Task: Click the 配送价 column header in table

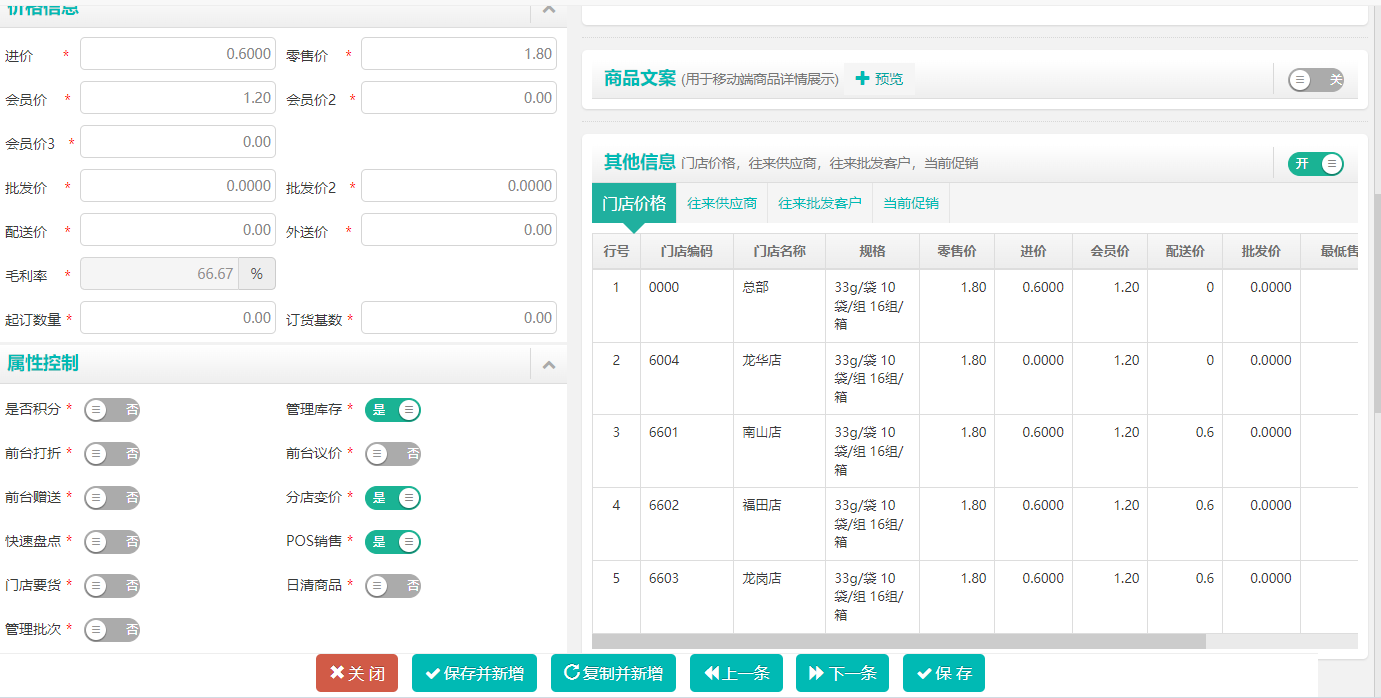Action: point(1185,251)
